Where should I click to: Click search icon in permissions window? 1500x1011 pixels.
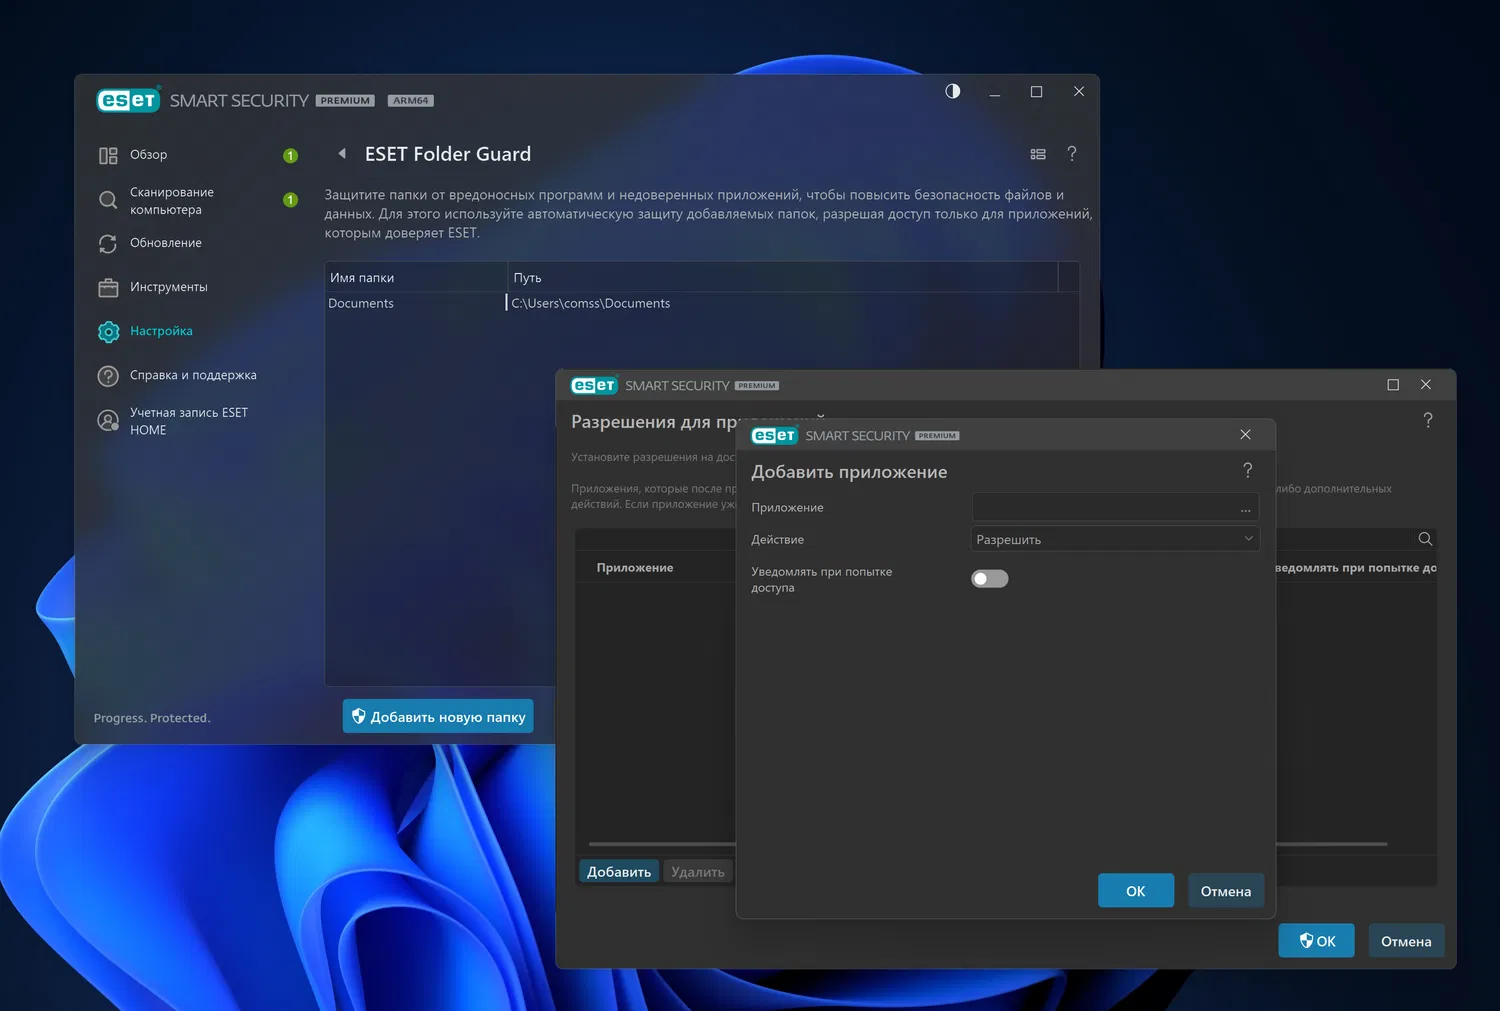pos(1425,539)
